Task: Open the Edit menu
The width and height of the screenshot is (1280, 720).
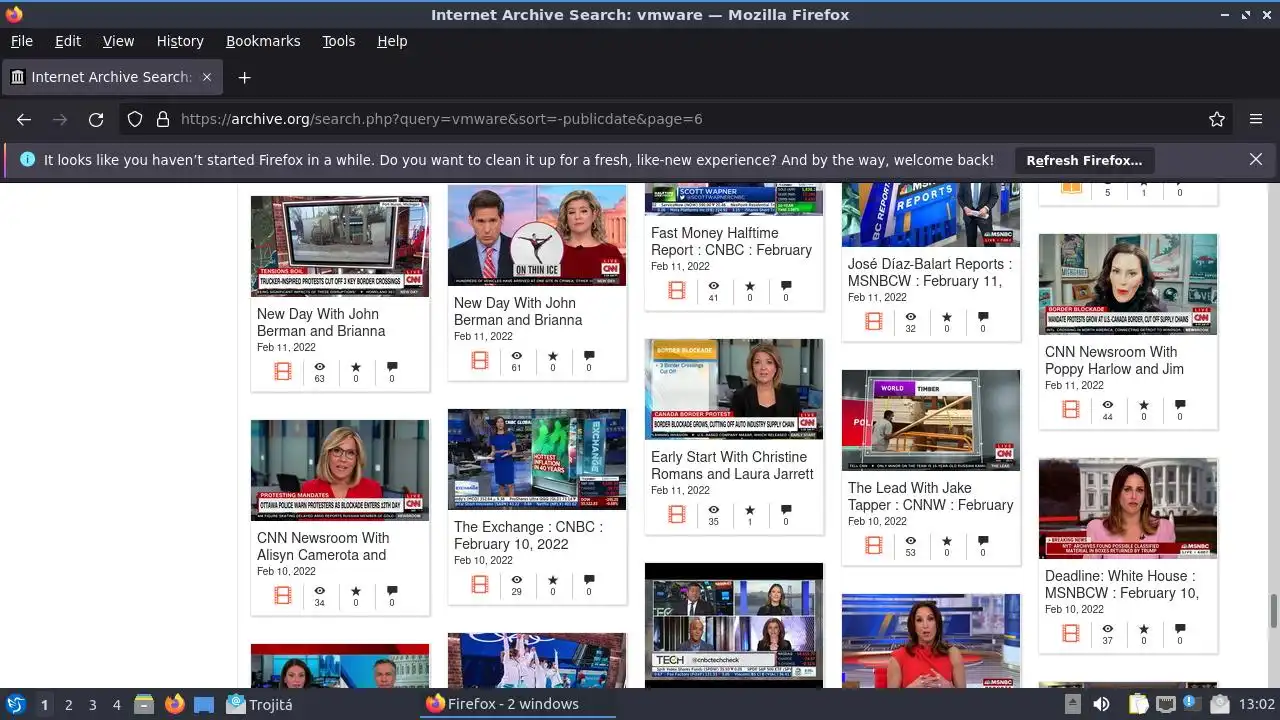Action: pos(68,41)
